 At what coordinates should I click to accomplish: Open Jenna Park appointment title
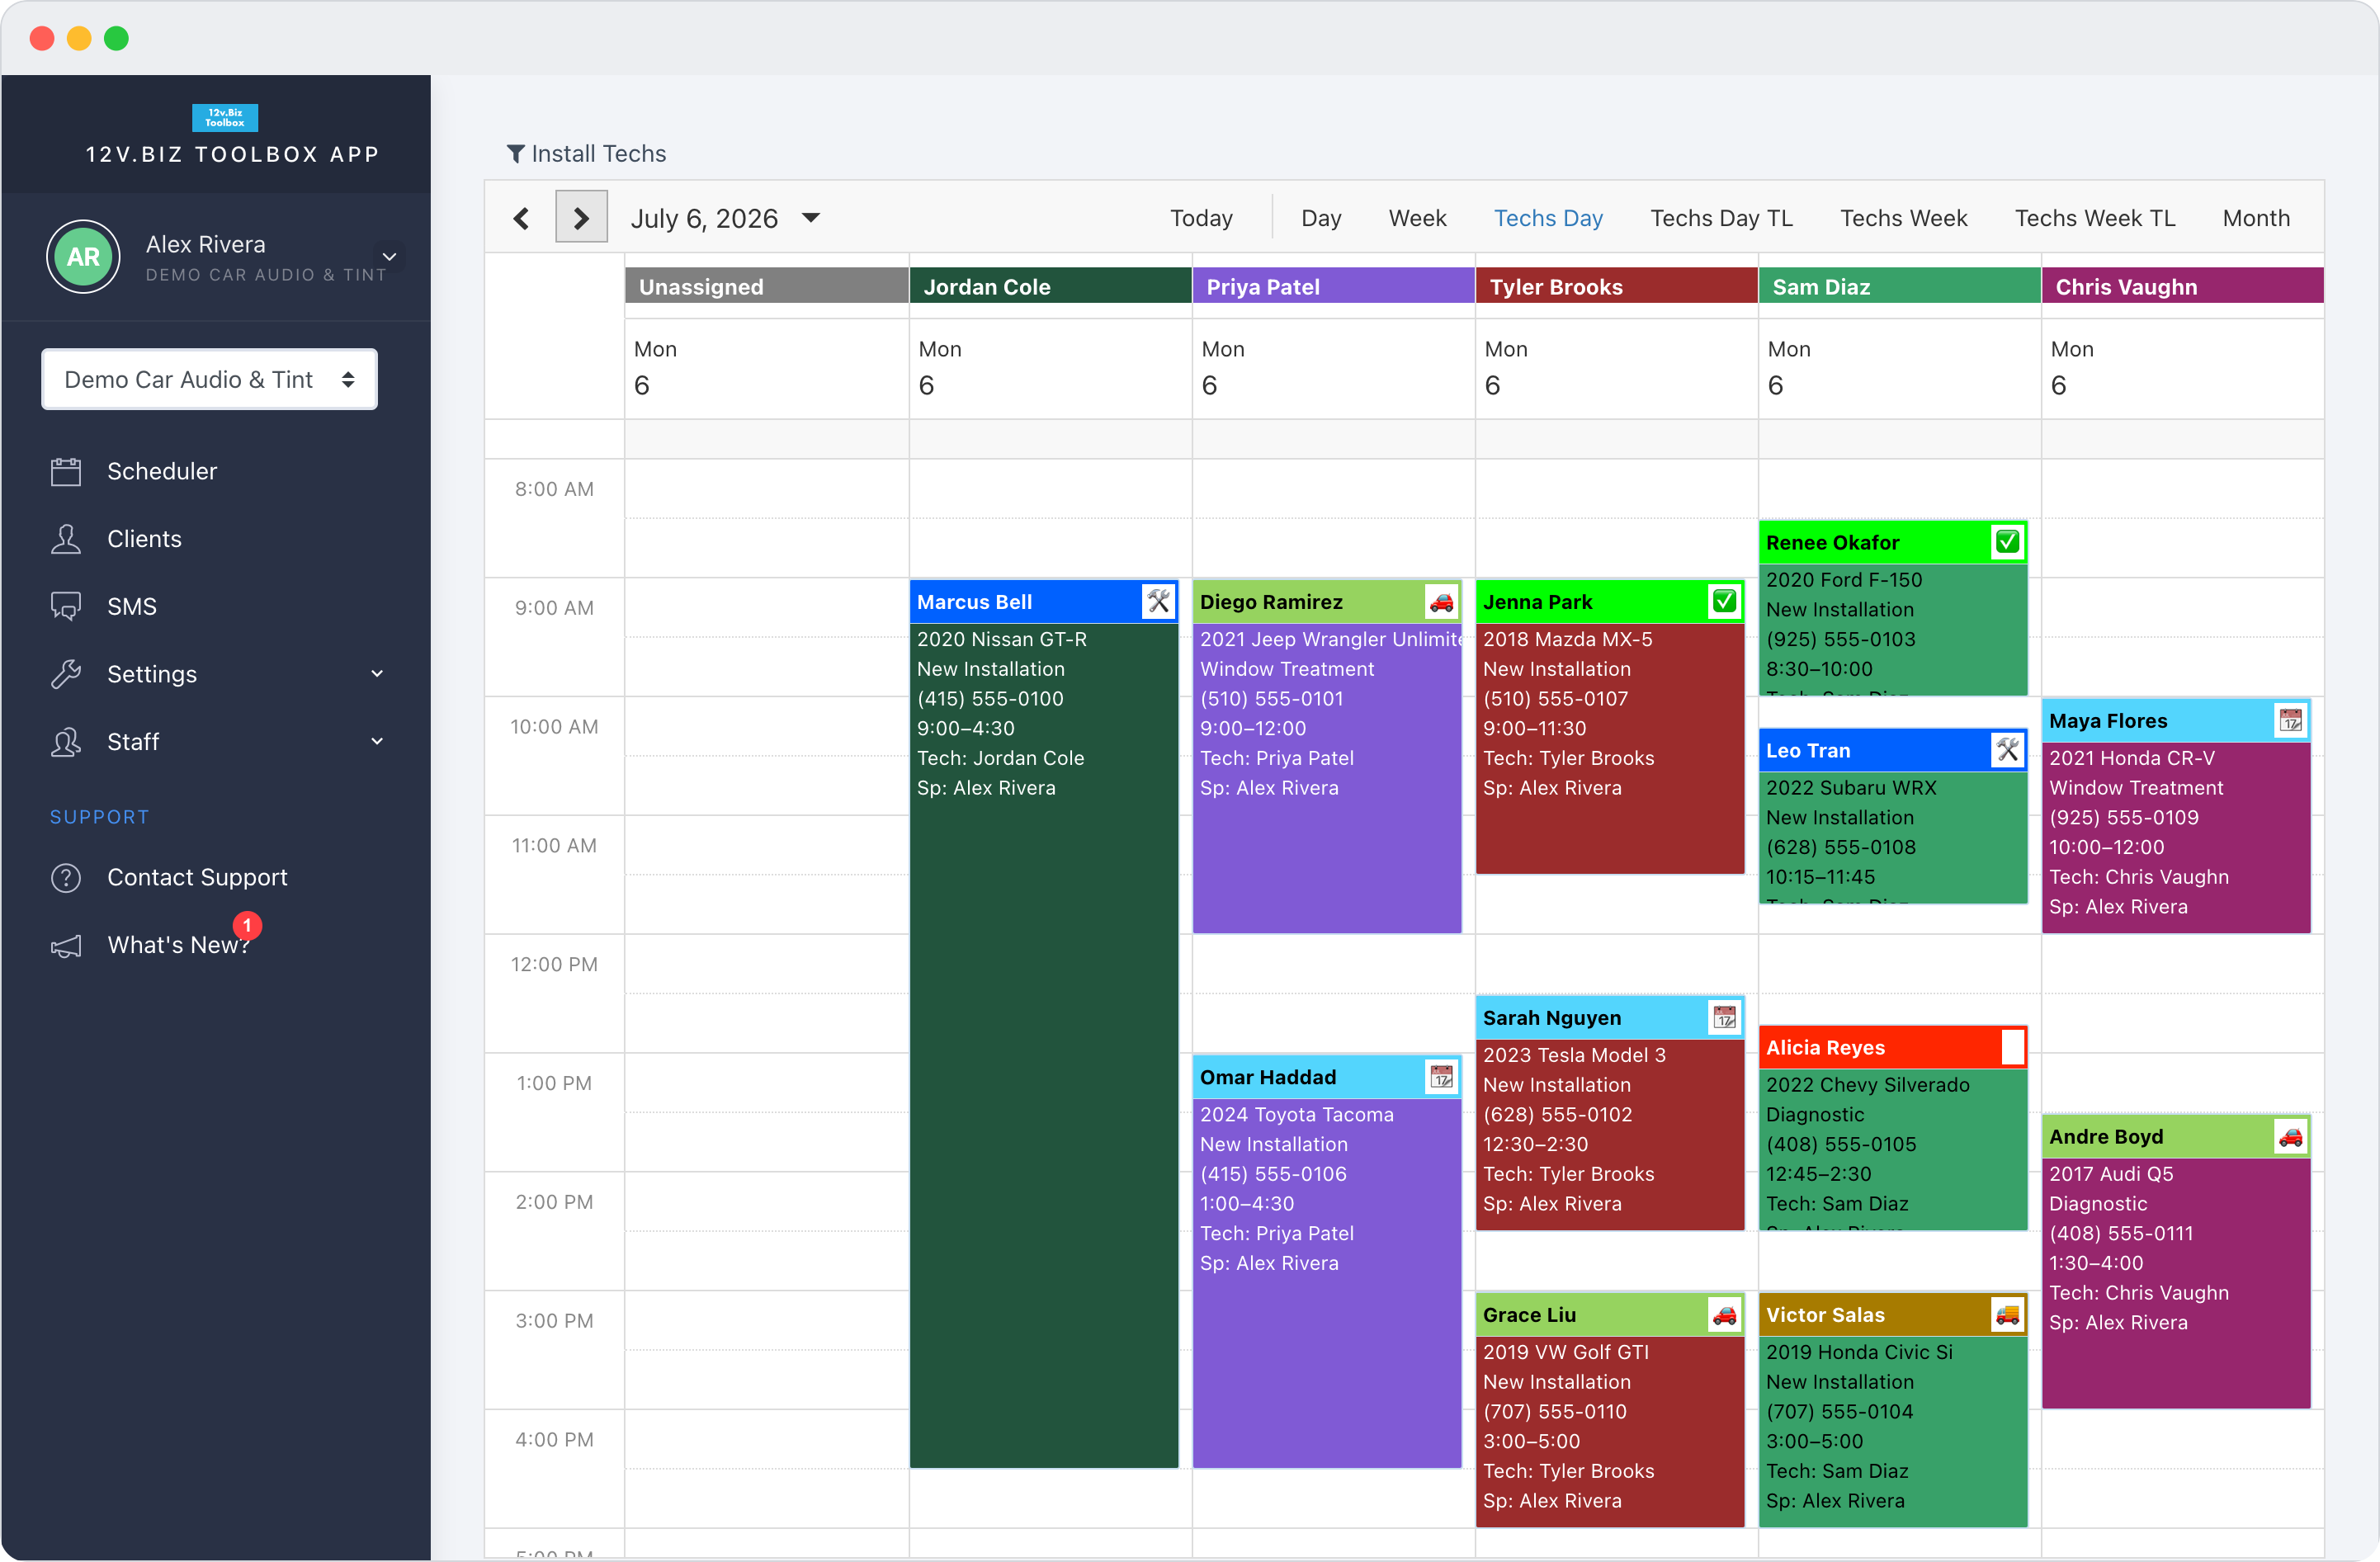tap(1537, 602)
